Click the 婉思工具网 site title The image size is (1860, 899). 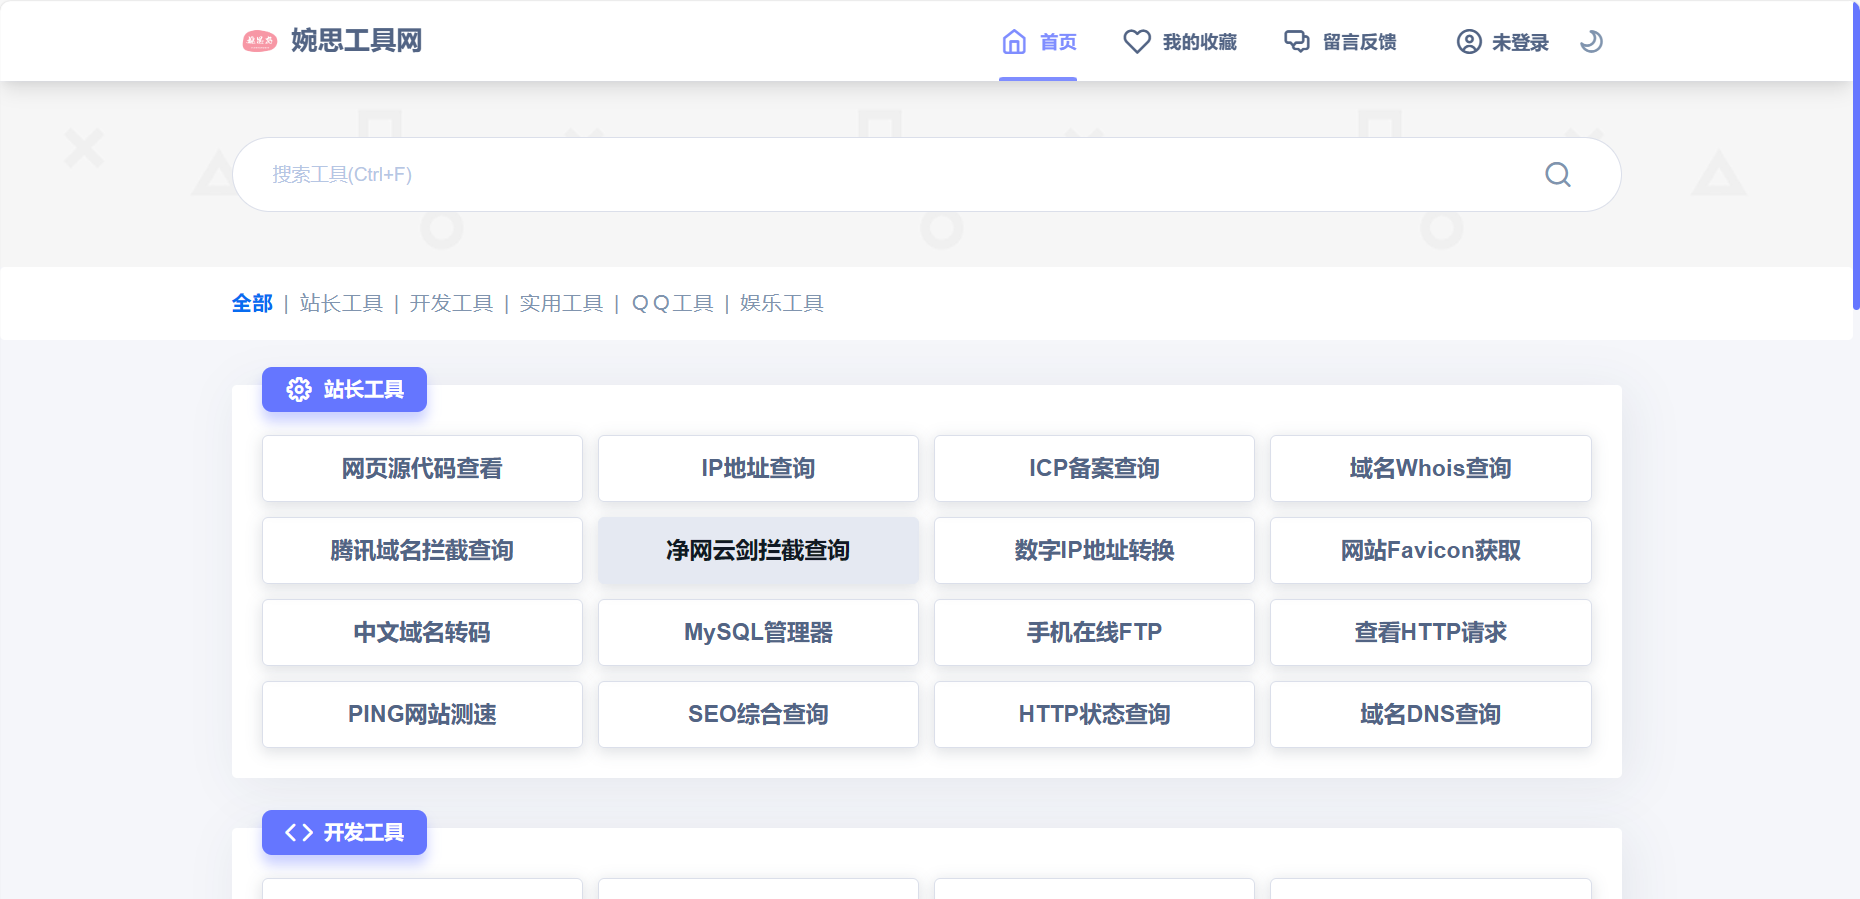click(x=357, y=41)
